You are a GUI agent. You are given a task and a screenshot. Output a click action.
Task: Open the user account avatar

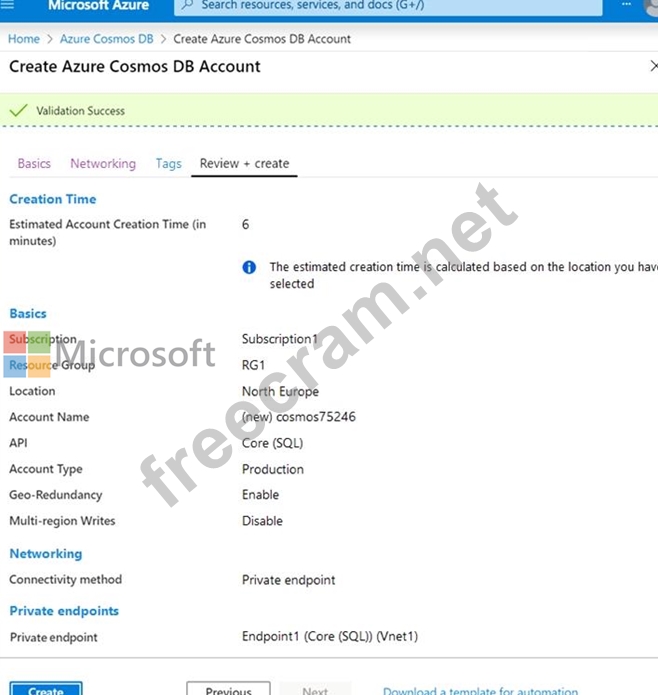coord(651,6)
